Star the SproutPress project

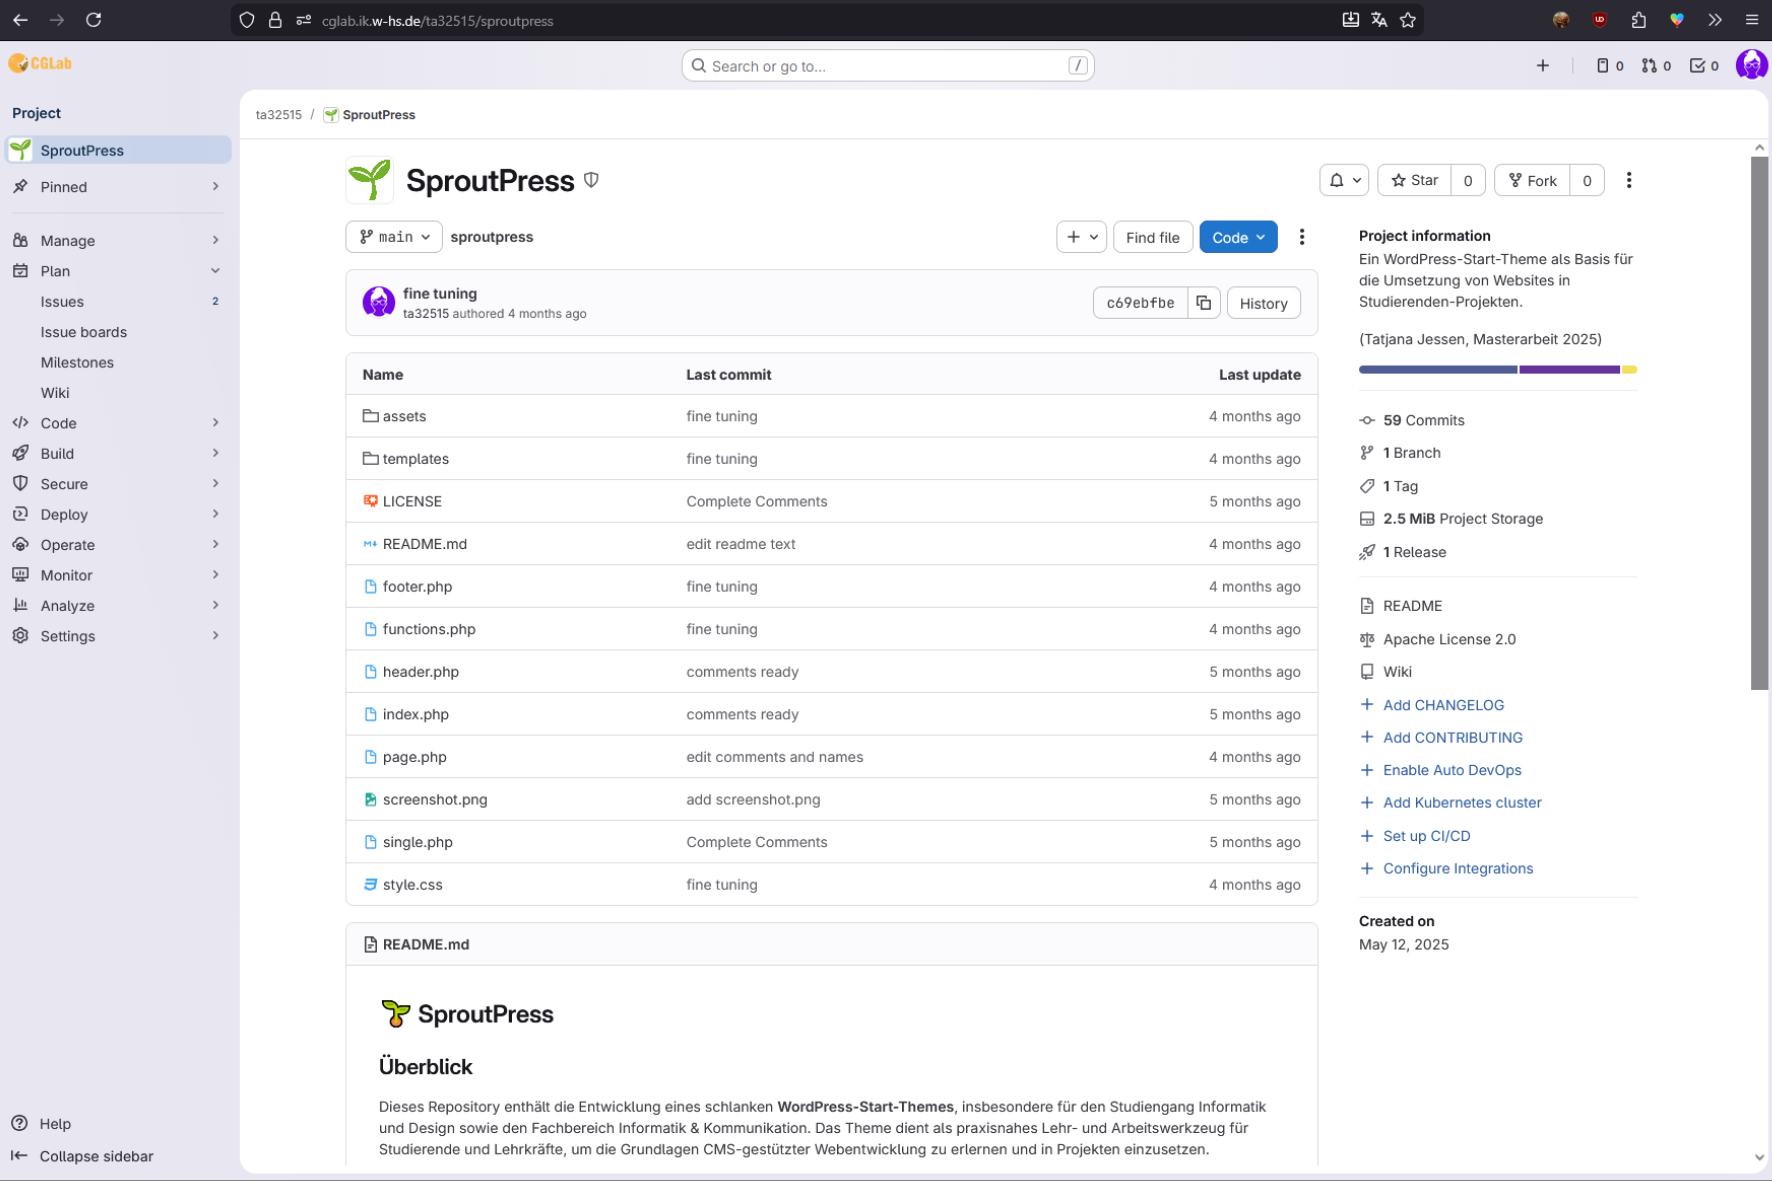coord(1414,180)
